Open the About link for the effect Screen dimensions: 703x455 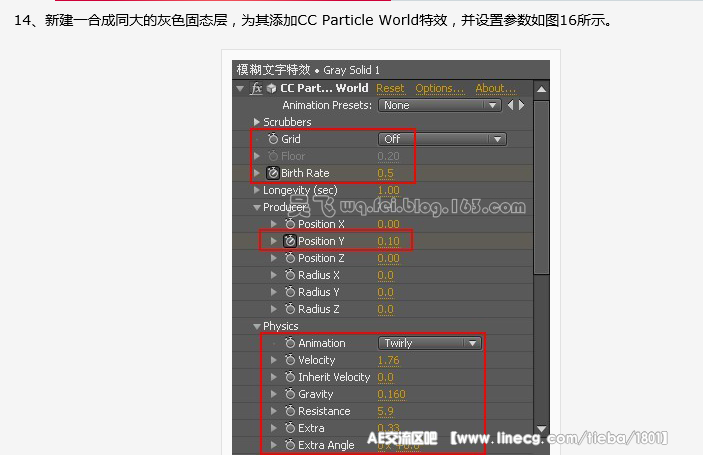click(496, 88)
